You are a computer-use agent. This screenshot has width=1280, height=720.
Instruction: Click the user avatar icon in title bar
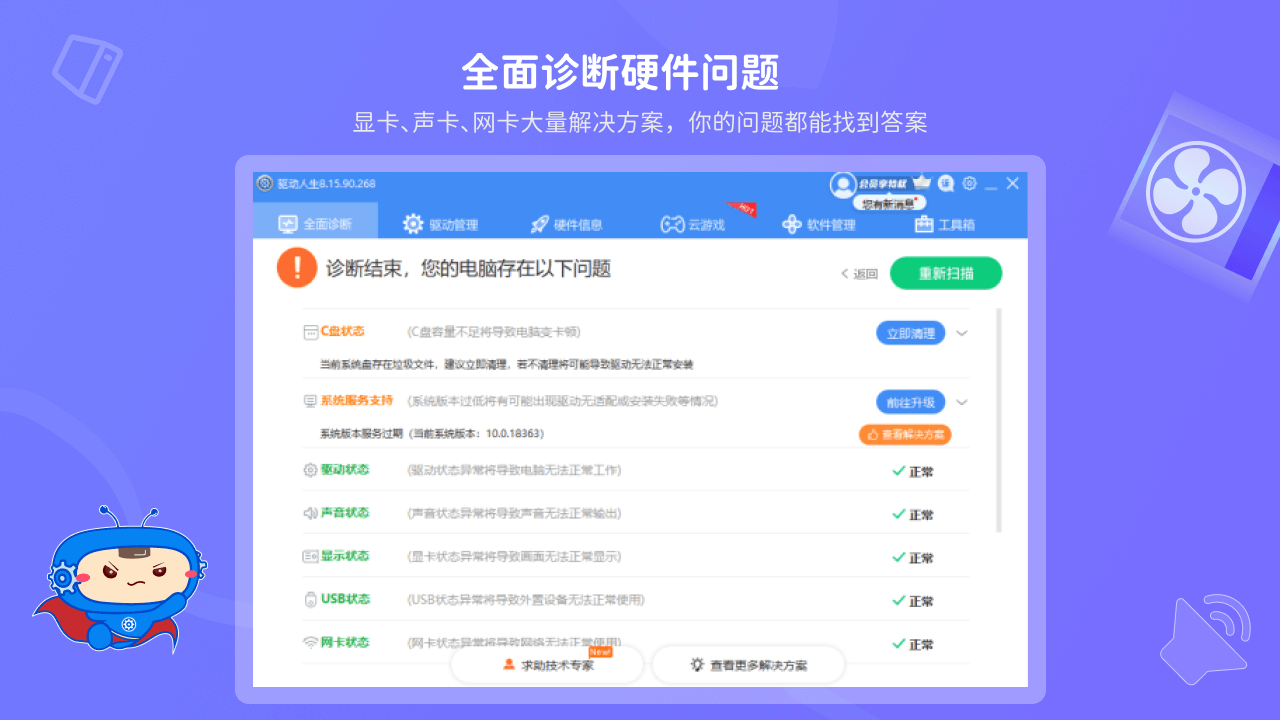(843, 184)
